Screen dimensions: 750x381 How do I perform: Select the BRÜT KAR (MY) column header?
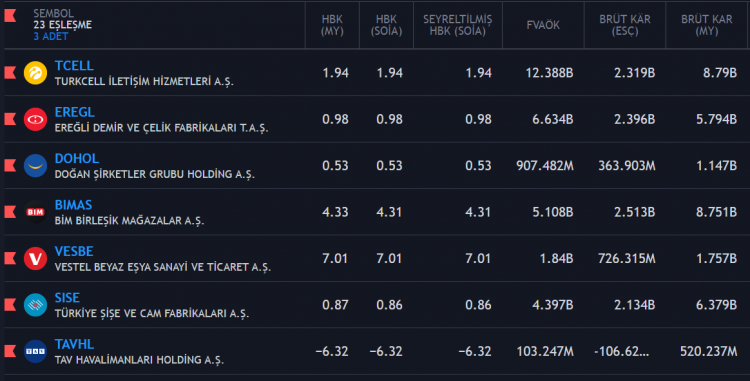click(706, 25)
